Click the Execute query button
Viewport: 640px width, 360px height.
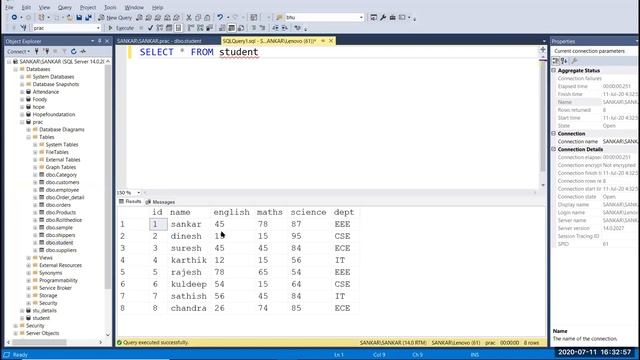121,28
